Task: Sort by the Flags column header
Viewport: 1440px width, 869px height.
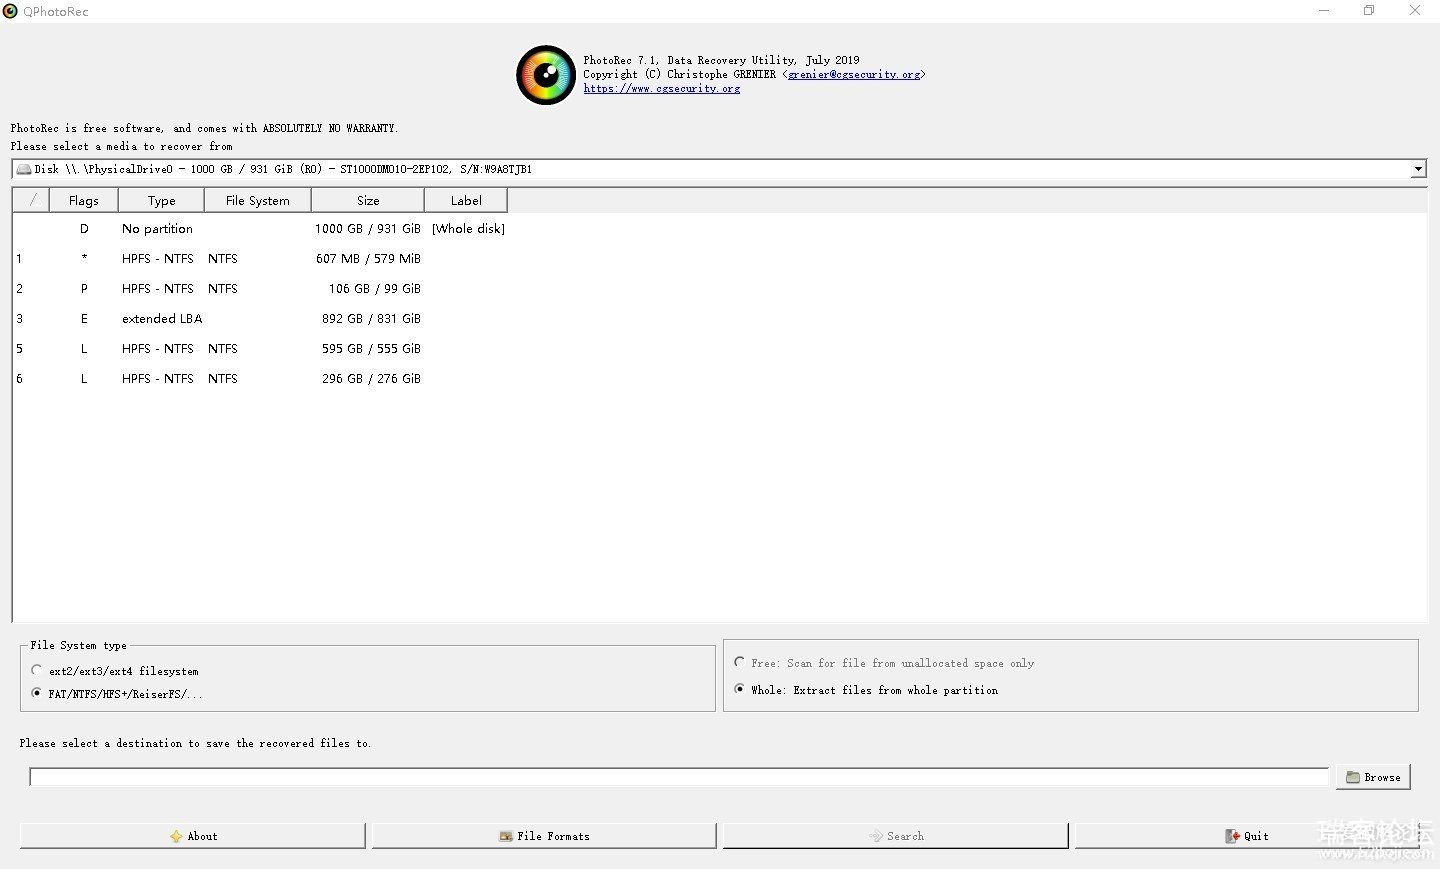Action: click(x=84, y=200)
